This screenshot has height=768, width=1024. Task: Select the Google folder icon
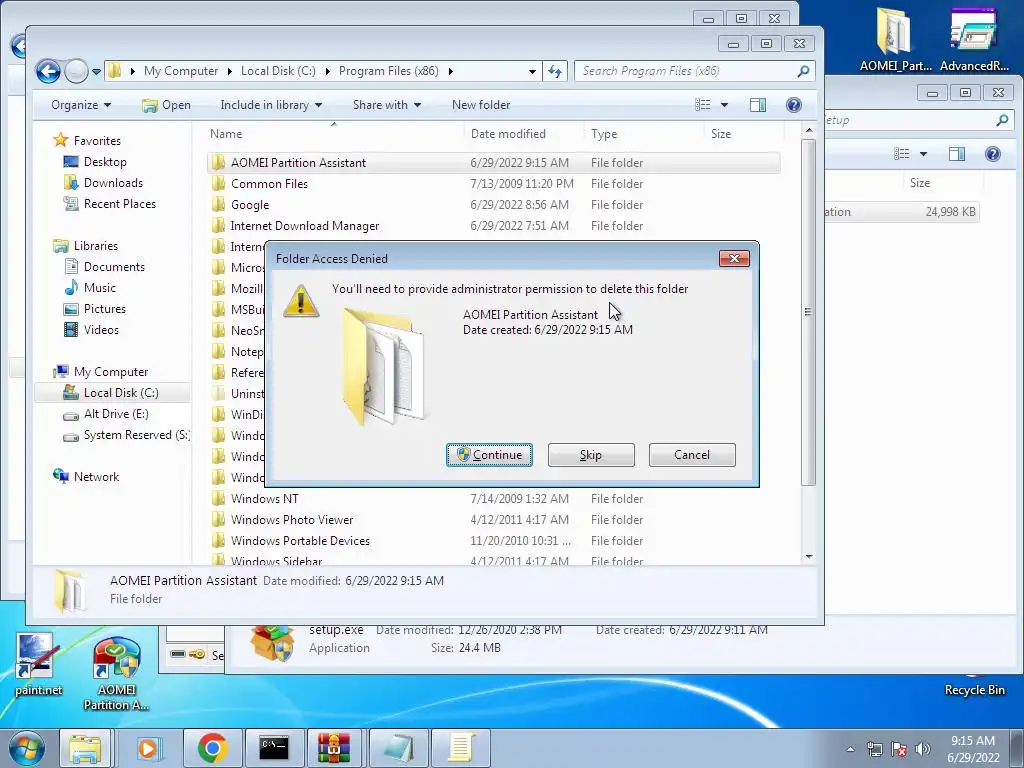click(x=218, y=205)
